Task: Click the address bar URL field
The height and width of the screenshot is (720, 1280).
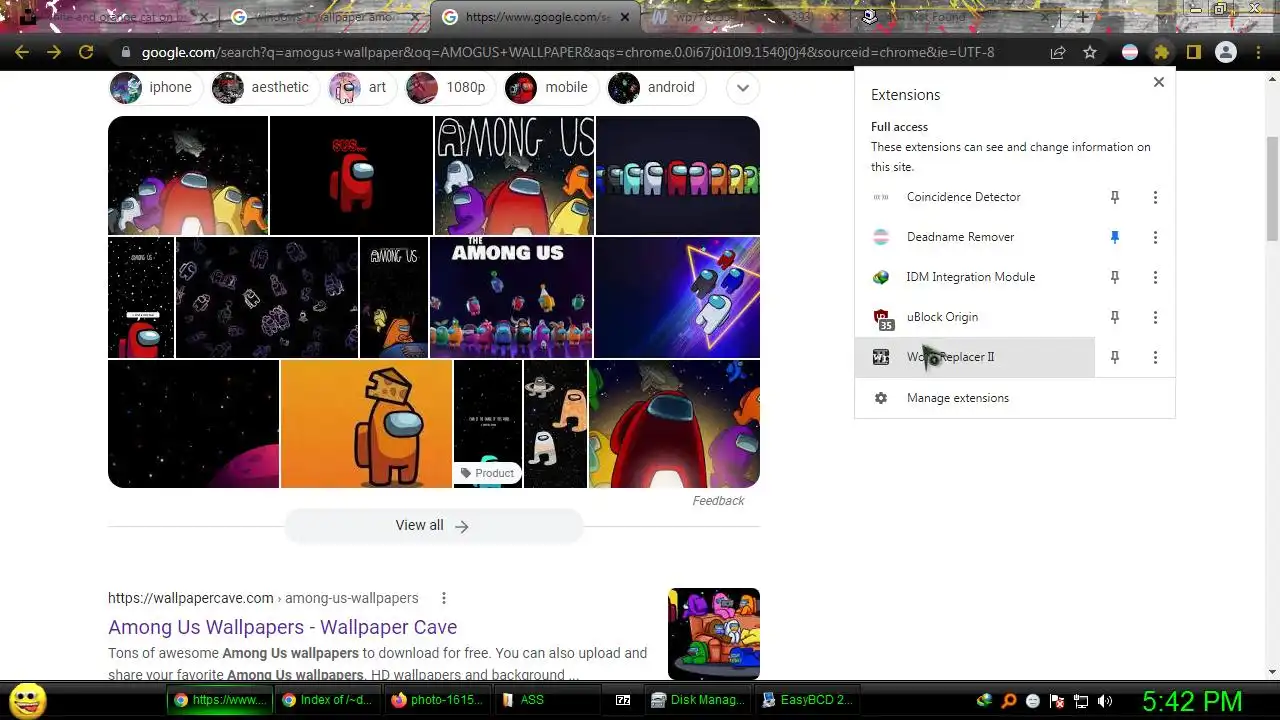Action: click(568, 52)
